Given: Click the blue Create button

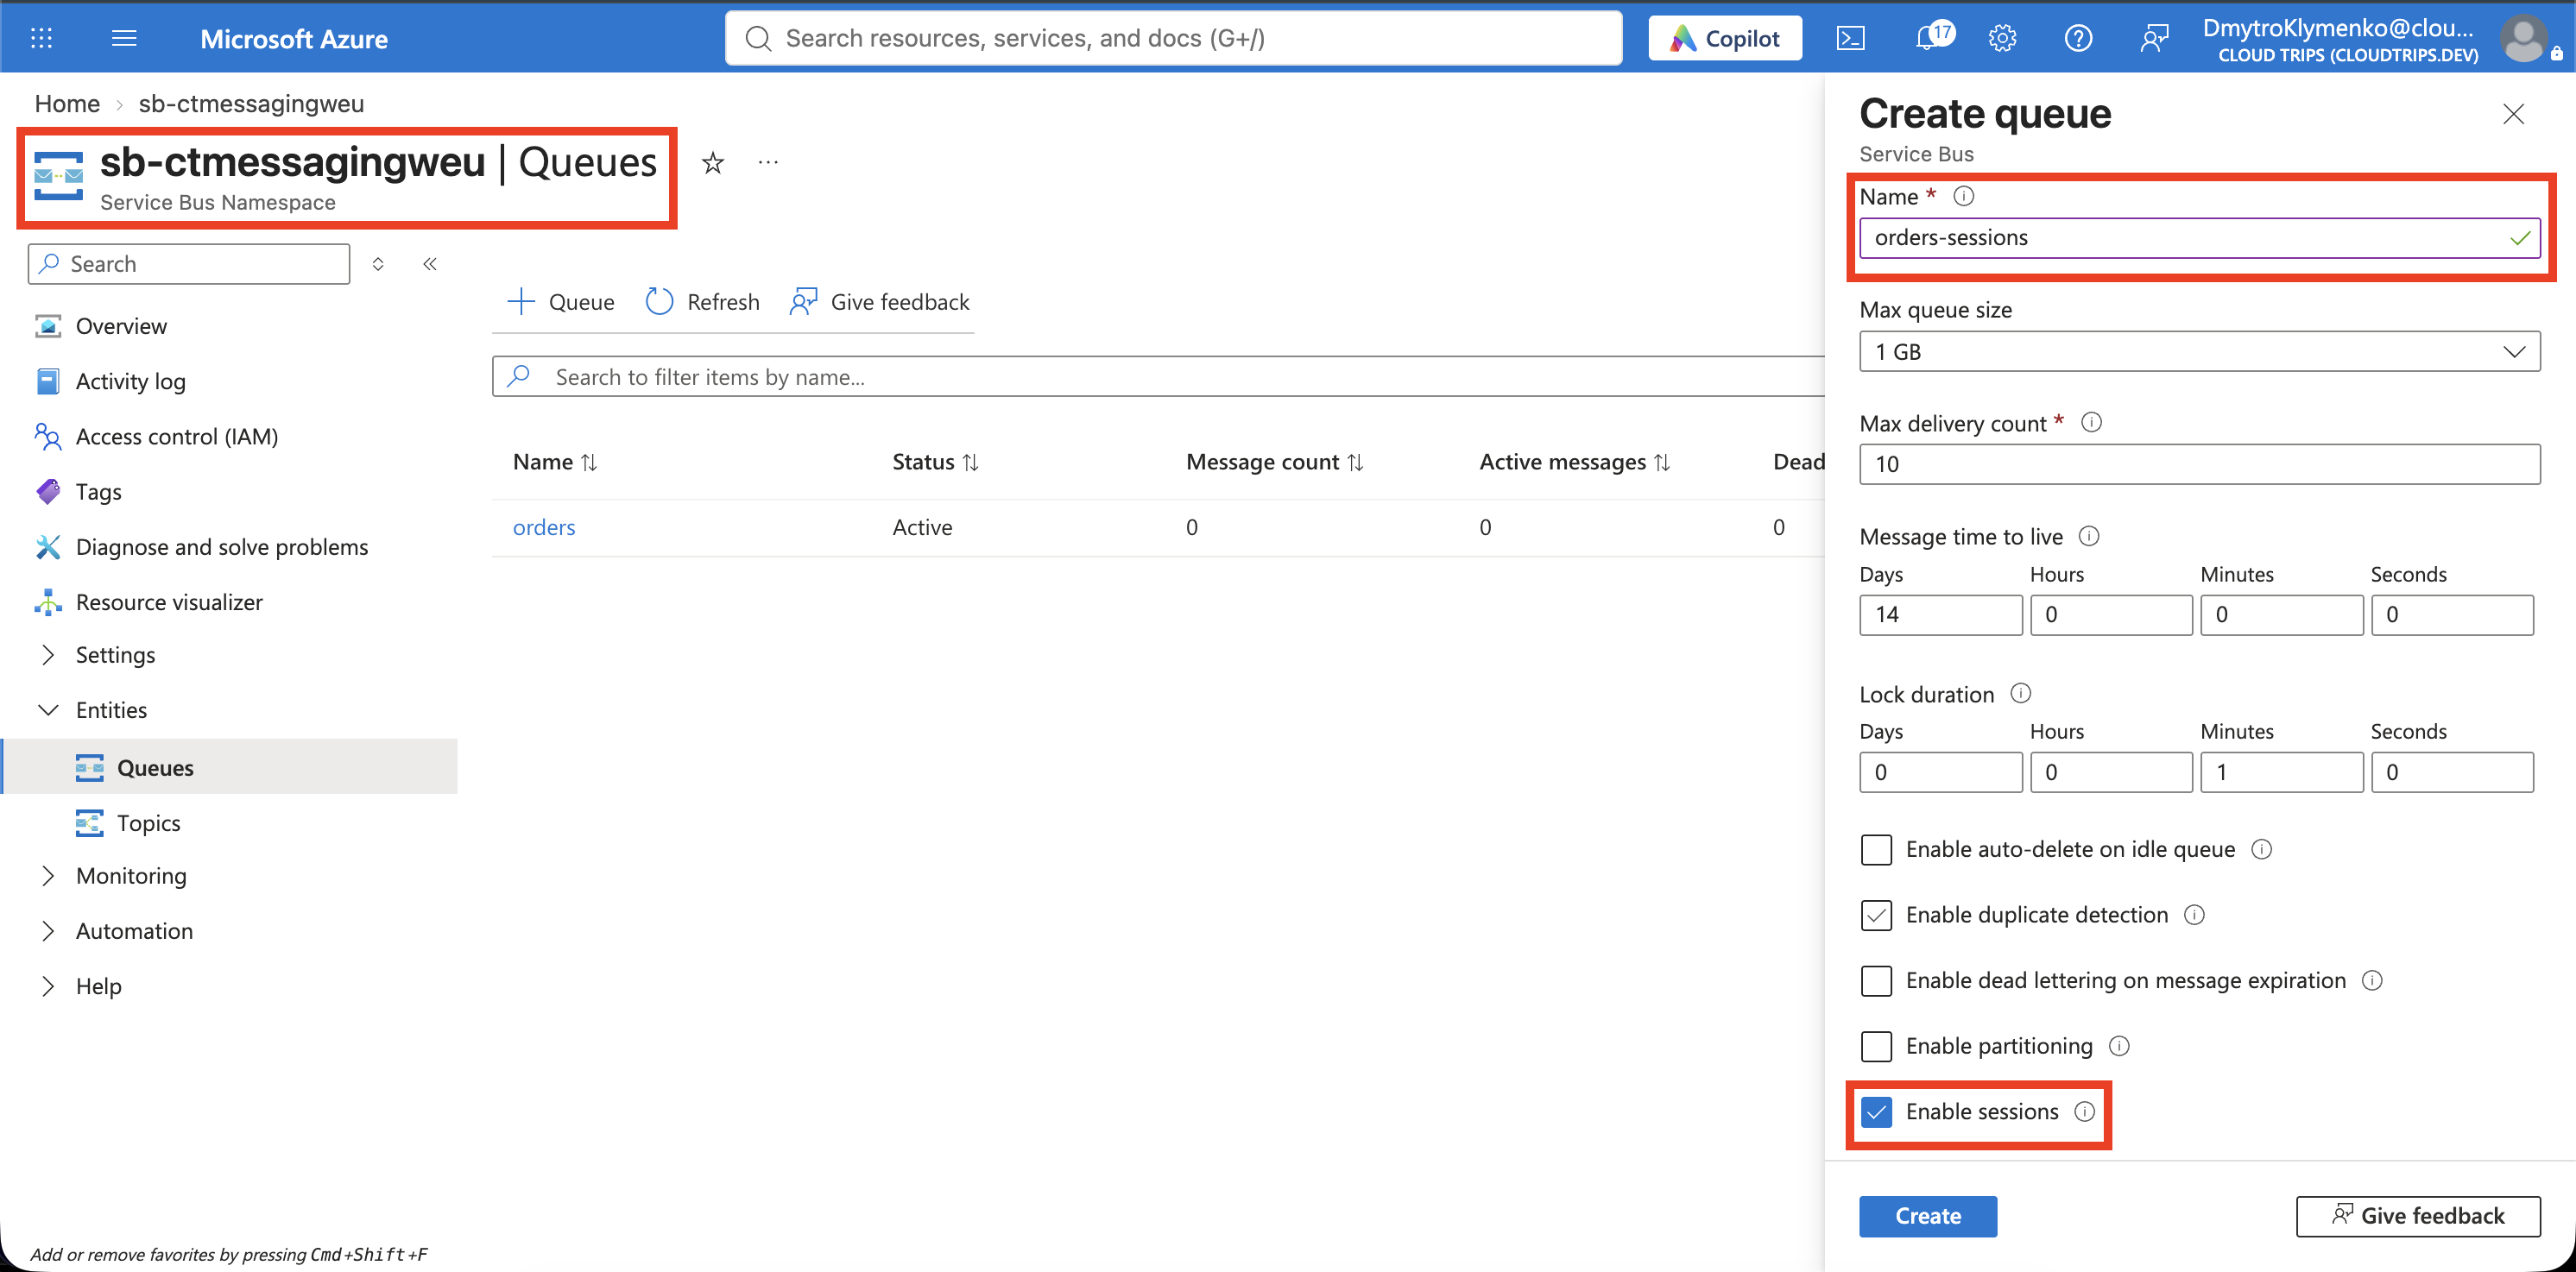Looking at the screenshot, I should tap(1928, 1216).
